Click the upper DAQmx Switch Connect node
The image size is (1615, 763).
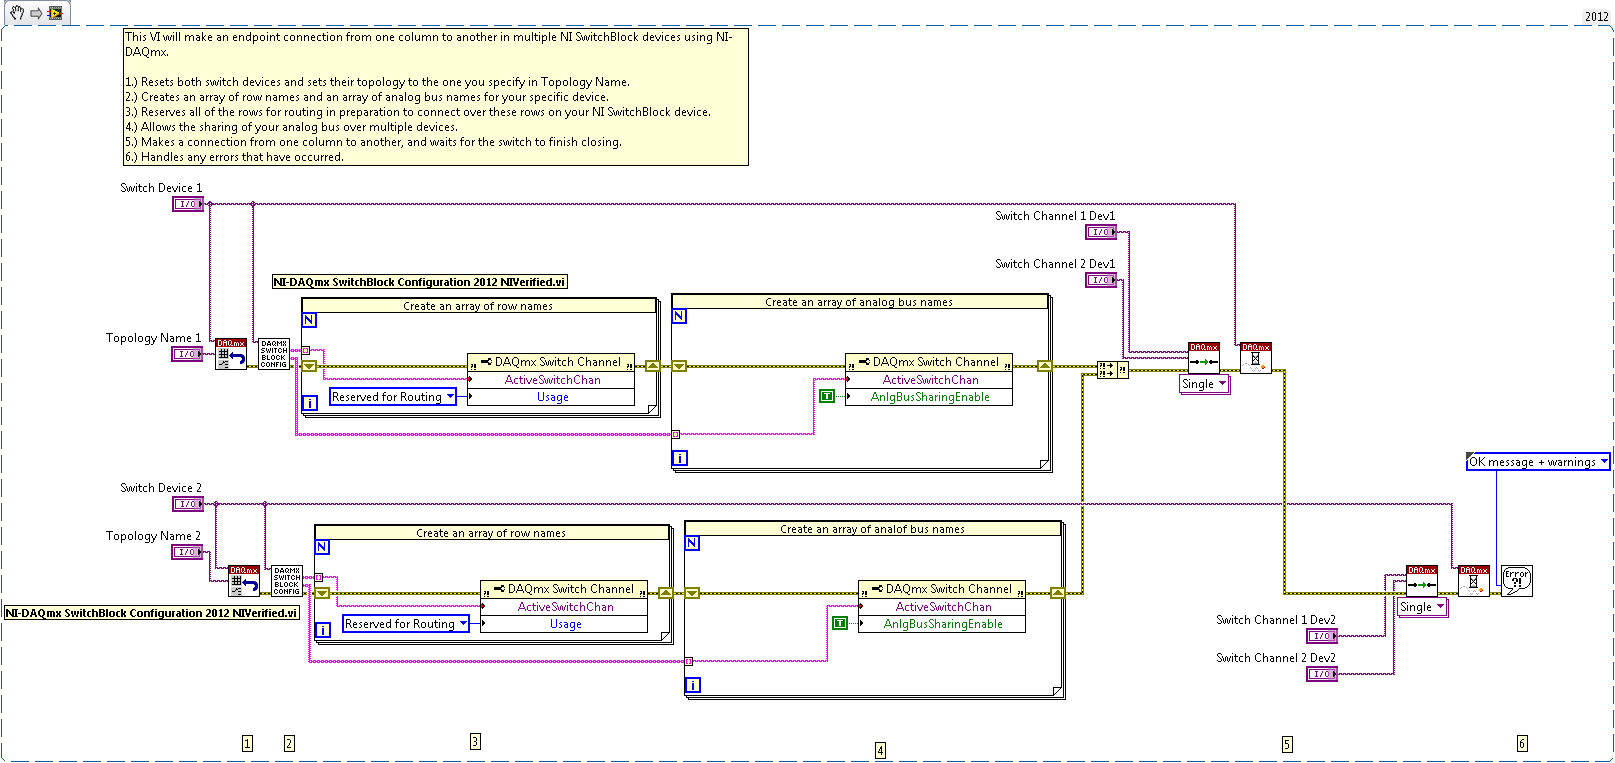tap(1204, 358)
